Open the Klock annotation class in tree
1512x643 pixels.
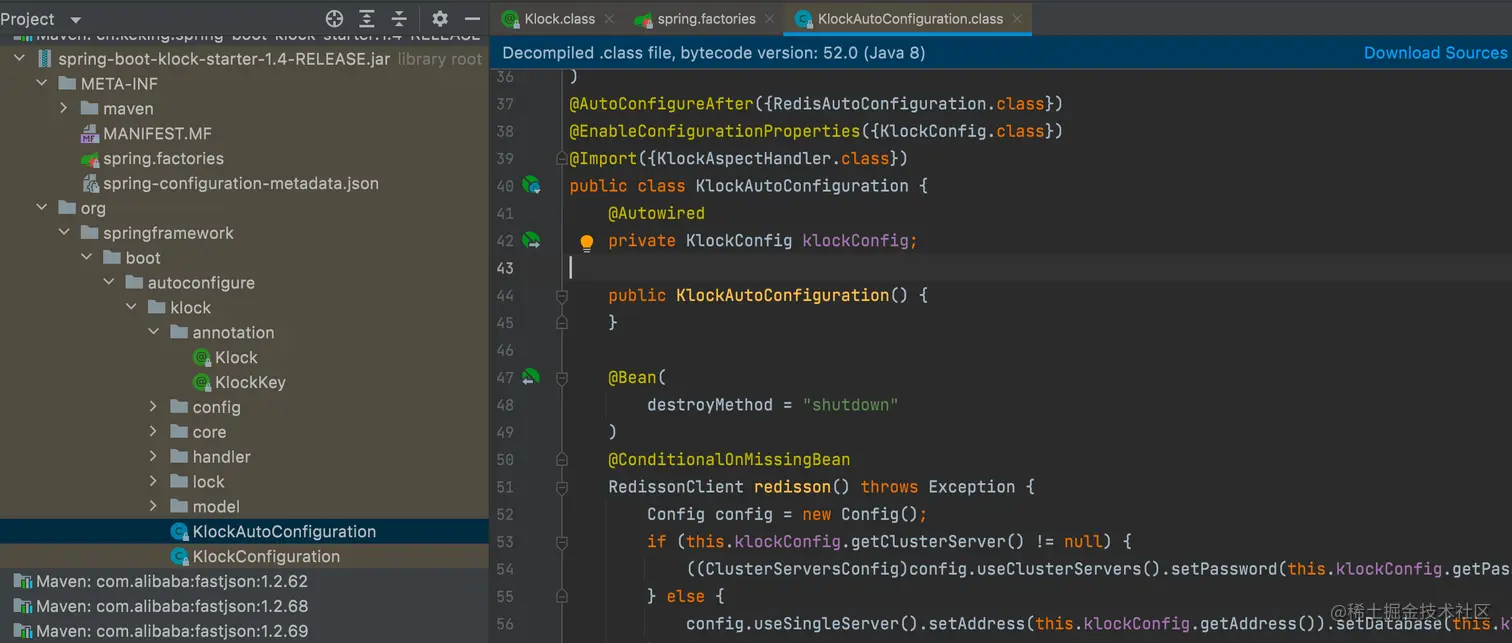click(x=236, y=357)
